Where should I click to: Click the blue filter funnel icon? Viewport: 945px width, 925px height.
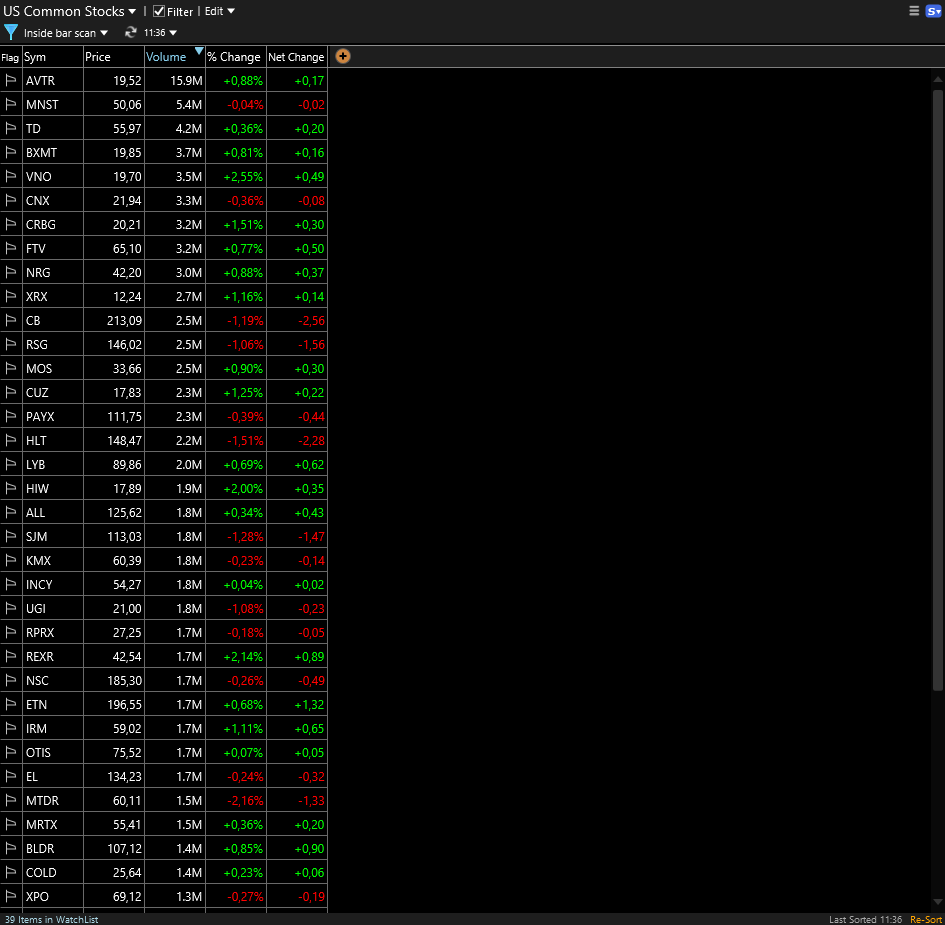10,32
